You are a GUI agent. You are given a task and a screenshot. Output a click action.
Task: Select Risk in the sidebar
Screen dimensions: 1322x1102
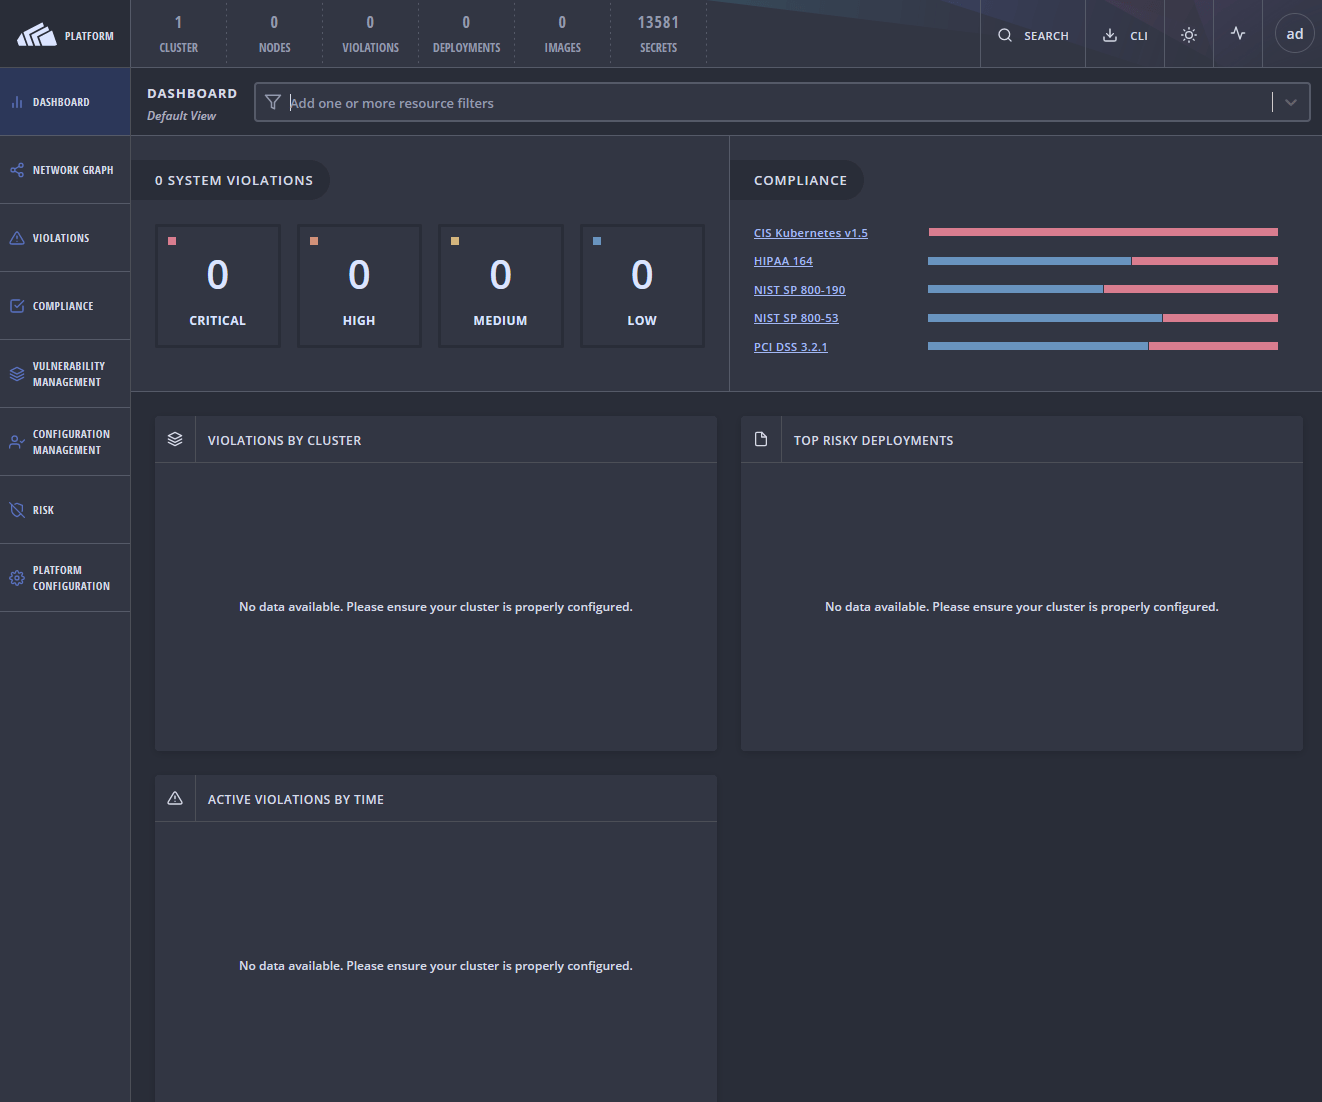[65, 510]
